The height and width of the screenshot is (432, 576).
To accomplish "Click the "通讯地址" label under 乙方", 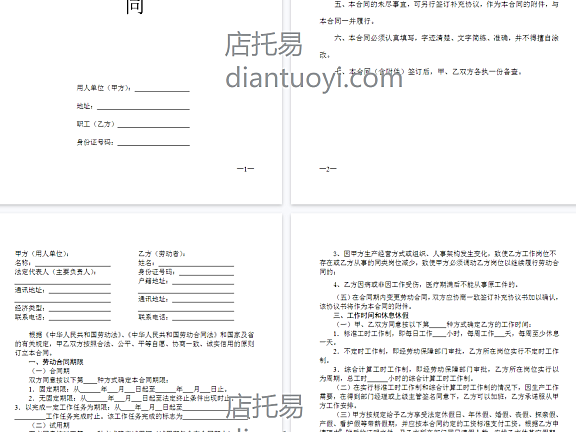I will [x=154, y=299].
